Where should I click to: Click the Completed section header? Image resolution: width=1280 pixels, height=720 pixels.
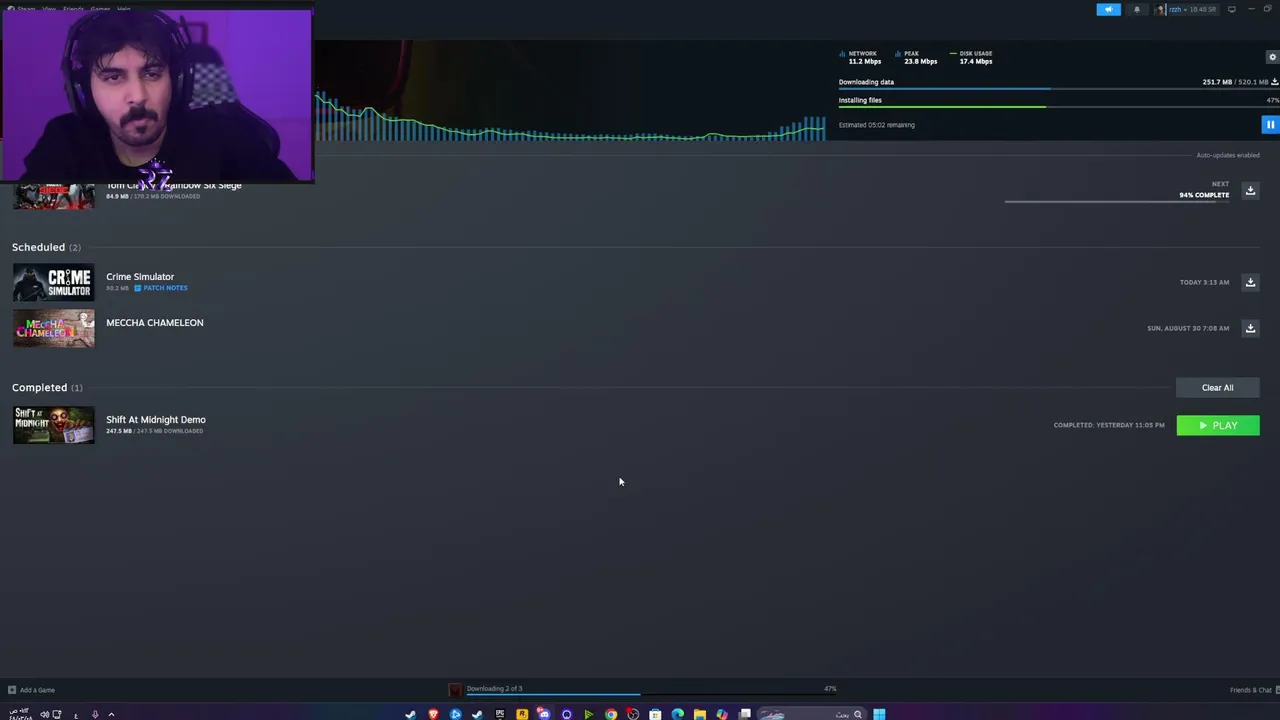tap(47, 387)
